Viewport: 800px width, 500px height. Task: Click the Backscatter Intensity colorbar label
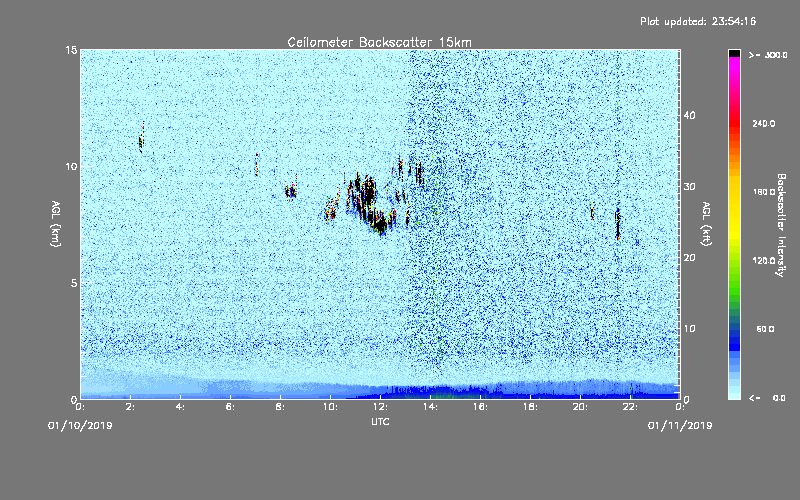(x=780, y=225)
